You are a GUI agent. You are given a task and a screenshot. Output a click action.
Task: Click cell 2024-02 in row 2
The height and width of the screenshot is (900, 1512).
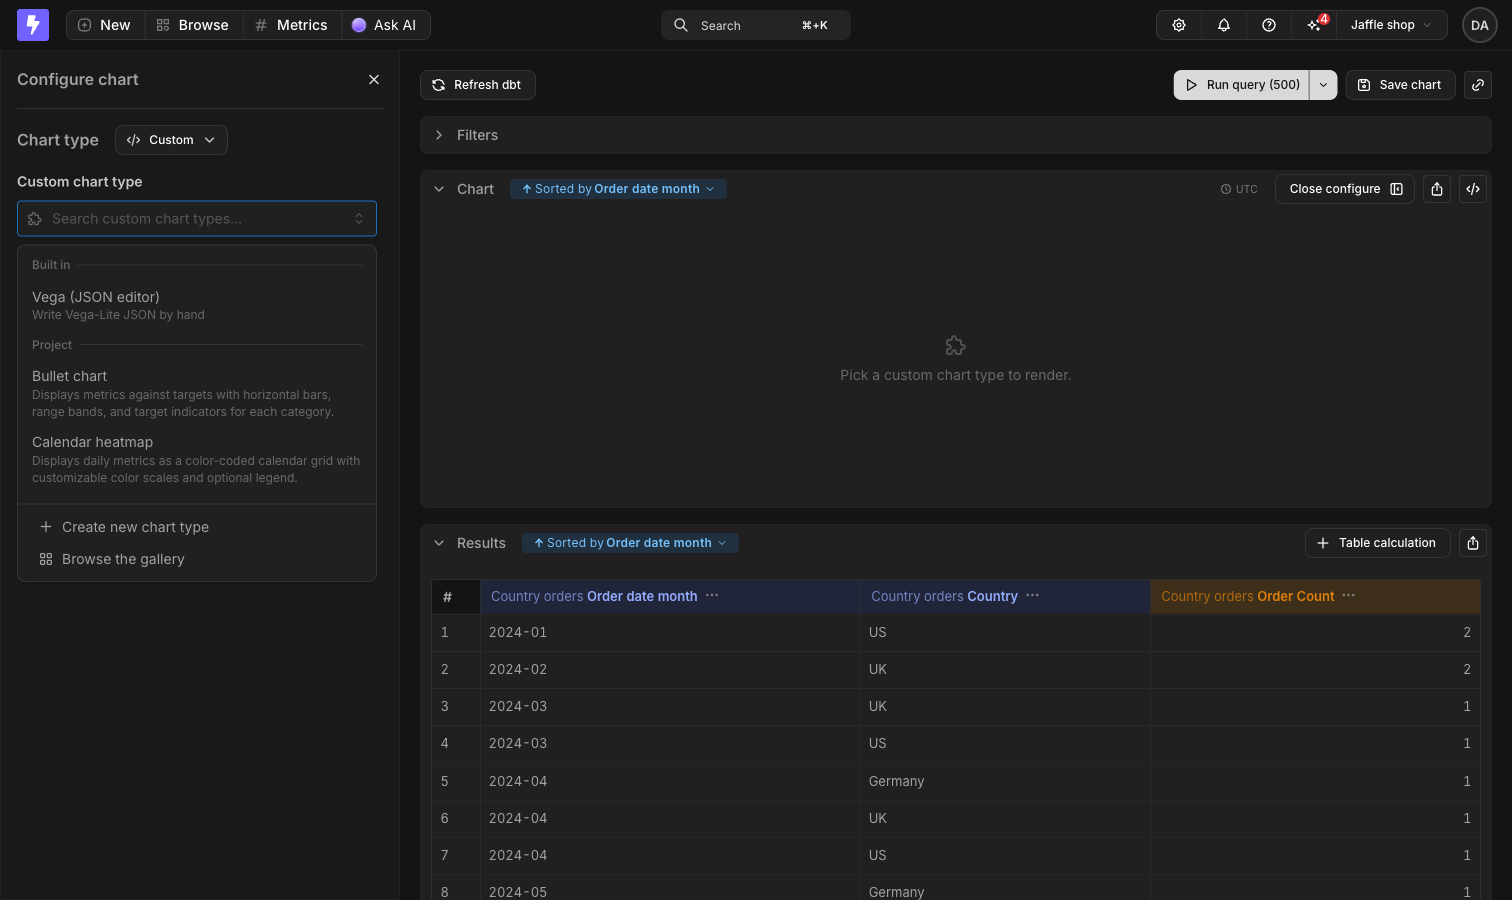tap(670, 669)
